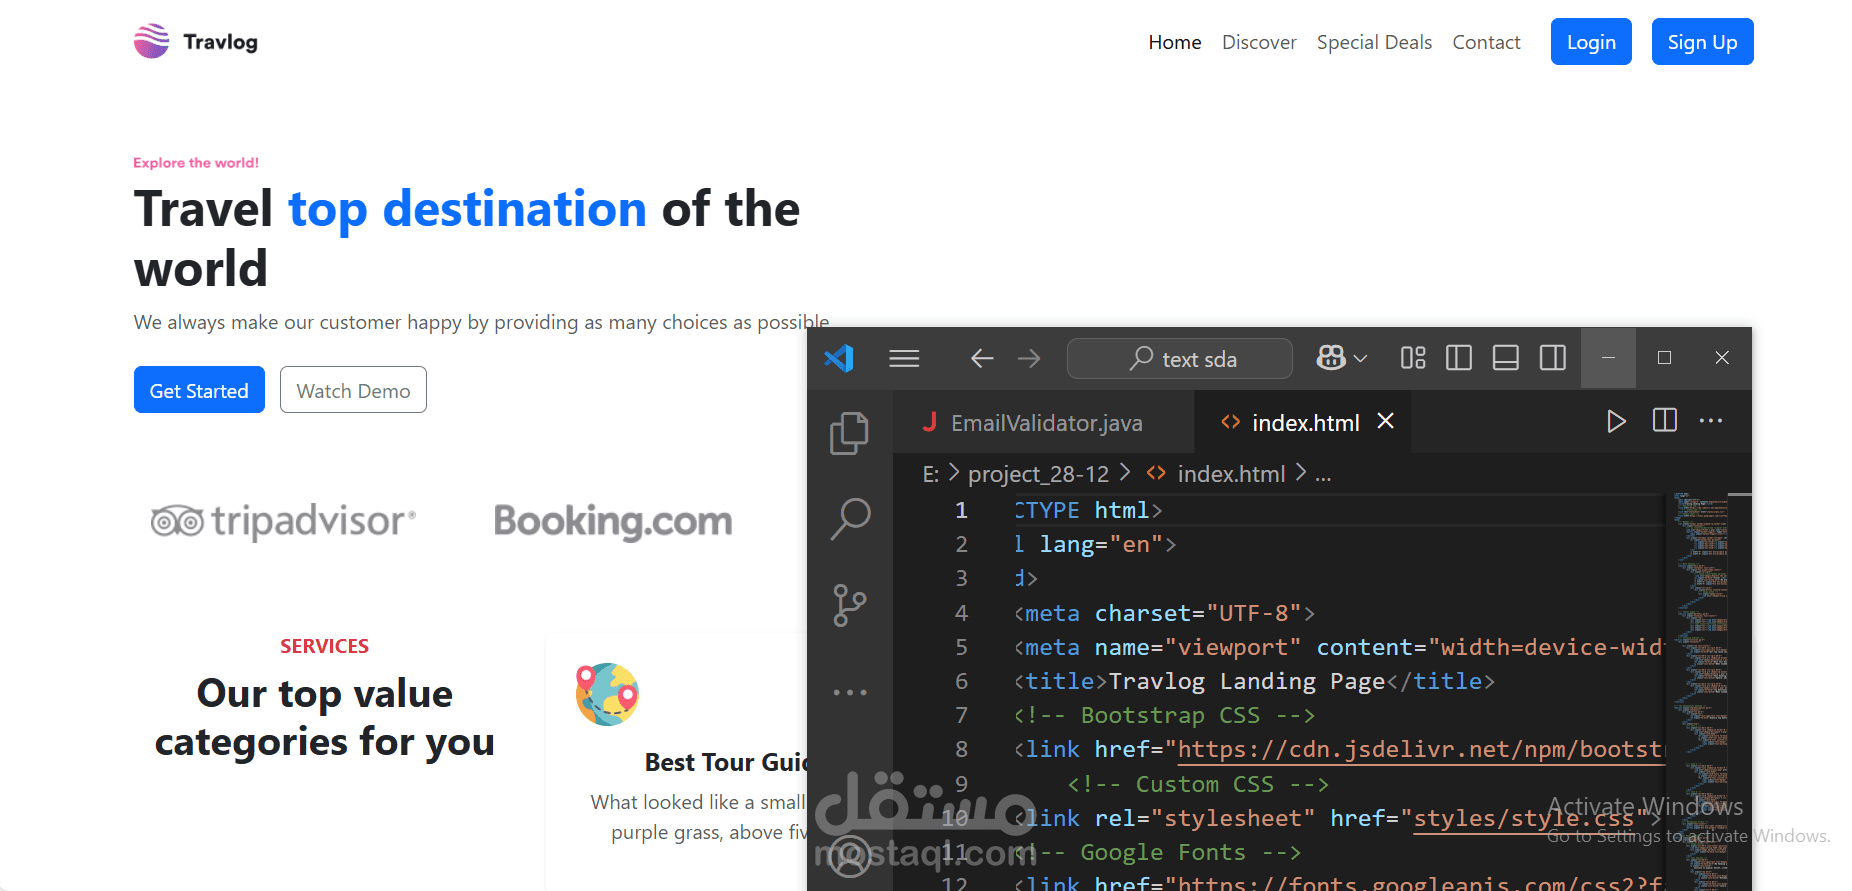Image resolution: width=1852 pixels, height=891 pixels.
Task: Click the 'charset="UTF-8"' meta line in code
Action: coord(1165,613)
